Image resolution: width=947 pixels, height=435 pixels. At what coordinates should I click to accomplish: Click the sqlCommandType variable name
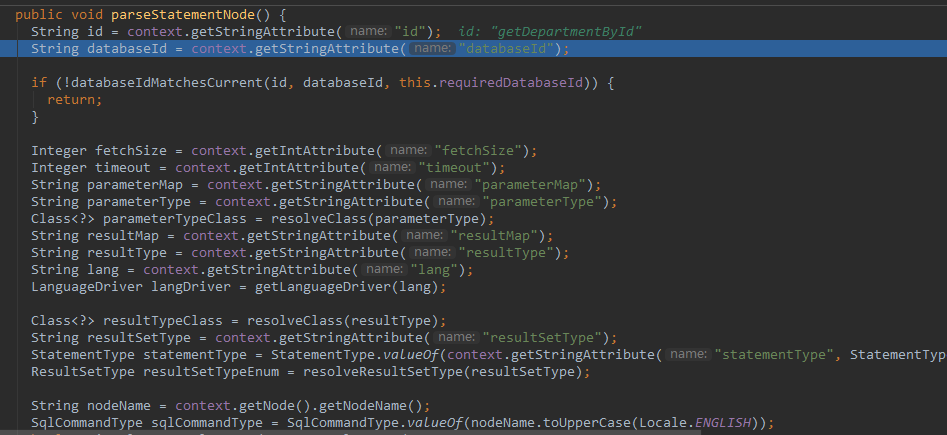207,422
